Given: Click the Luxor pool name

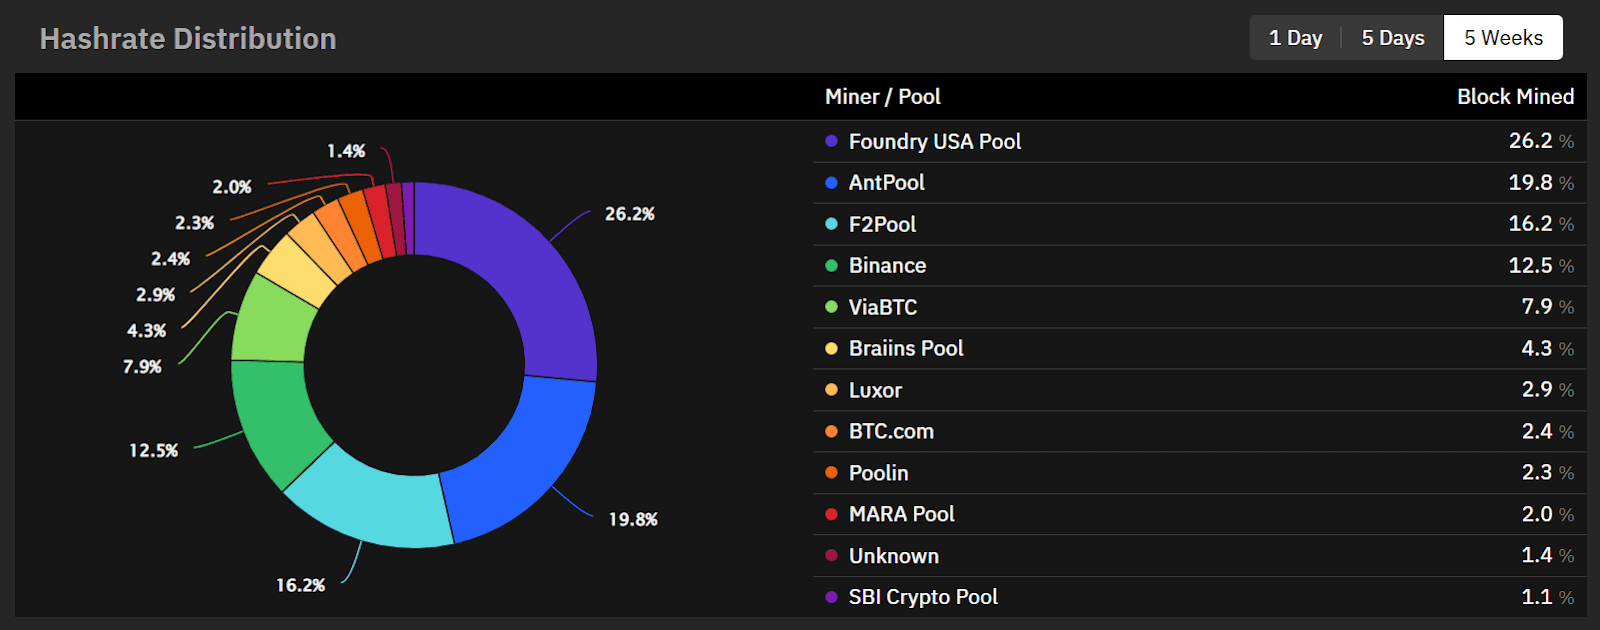Looking at the screenshot, I should [x=875, y=390].
